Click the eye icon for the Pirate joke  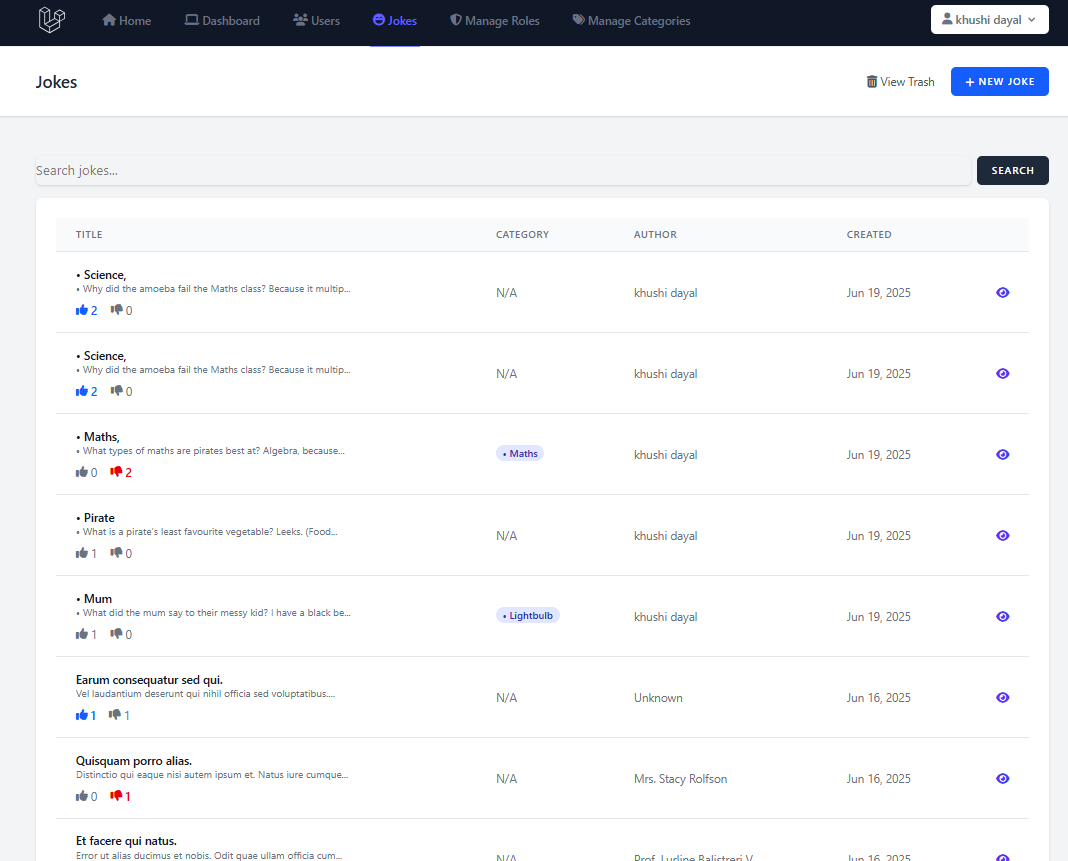tap(1002, 536)
